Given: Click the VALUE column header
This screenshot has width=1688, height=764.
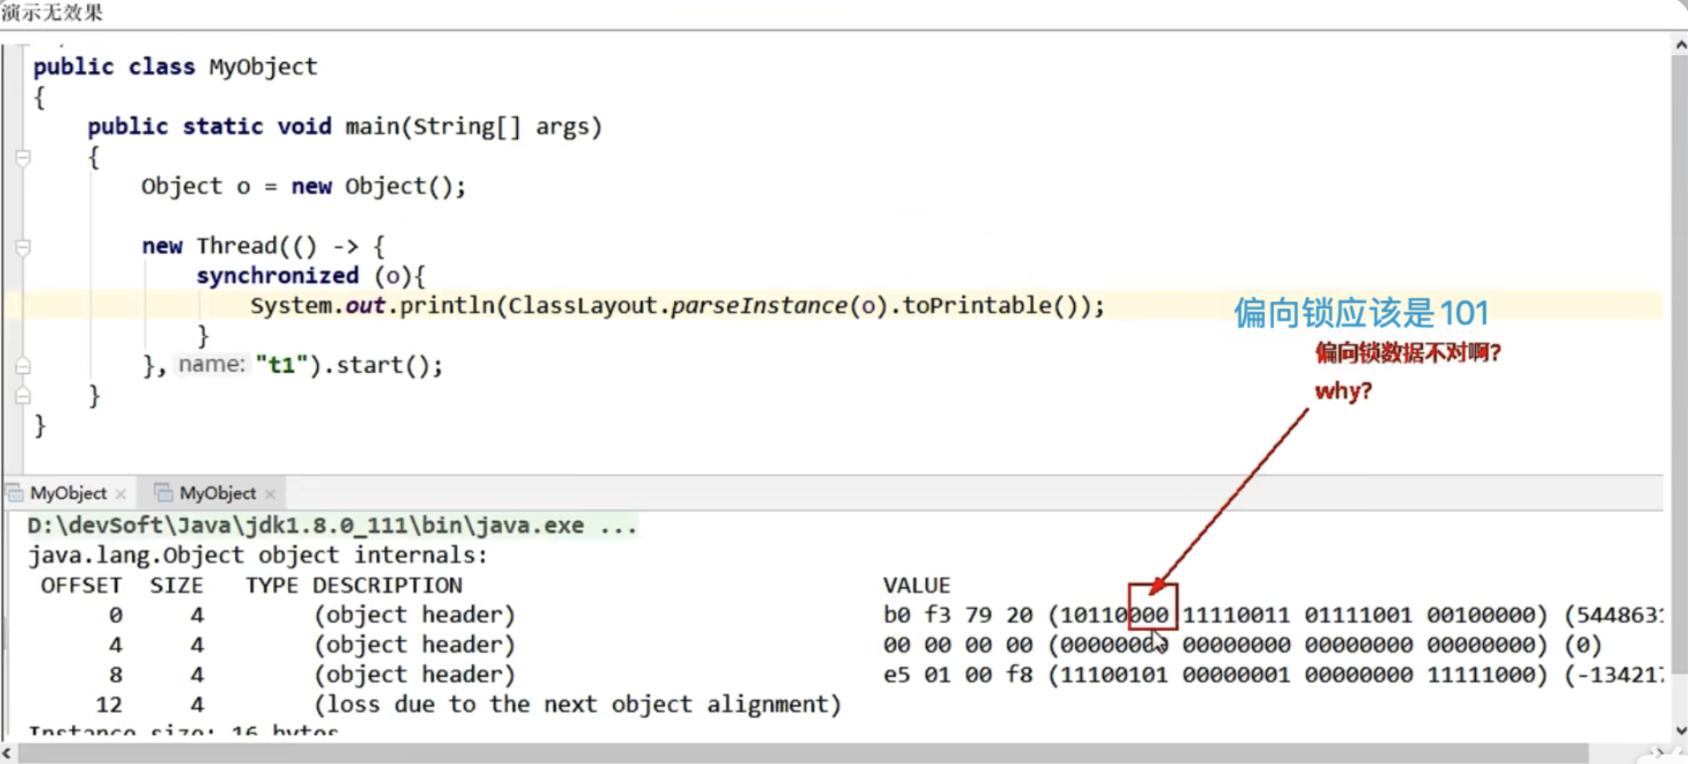Looking at the screenshot, I should [916, 585].
